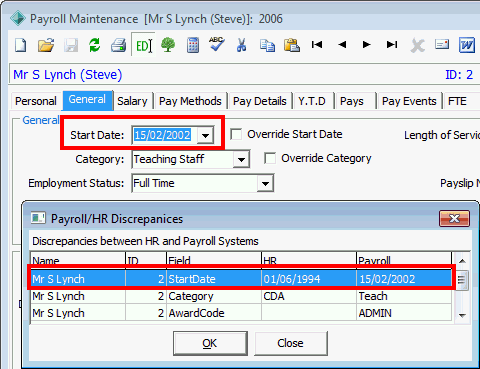Expand the Employment Status dropdown arrow
The height and width of the screenshot is (369, 480).
pyautogui.click(x=265, y=183)
